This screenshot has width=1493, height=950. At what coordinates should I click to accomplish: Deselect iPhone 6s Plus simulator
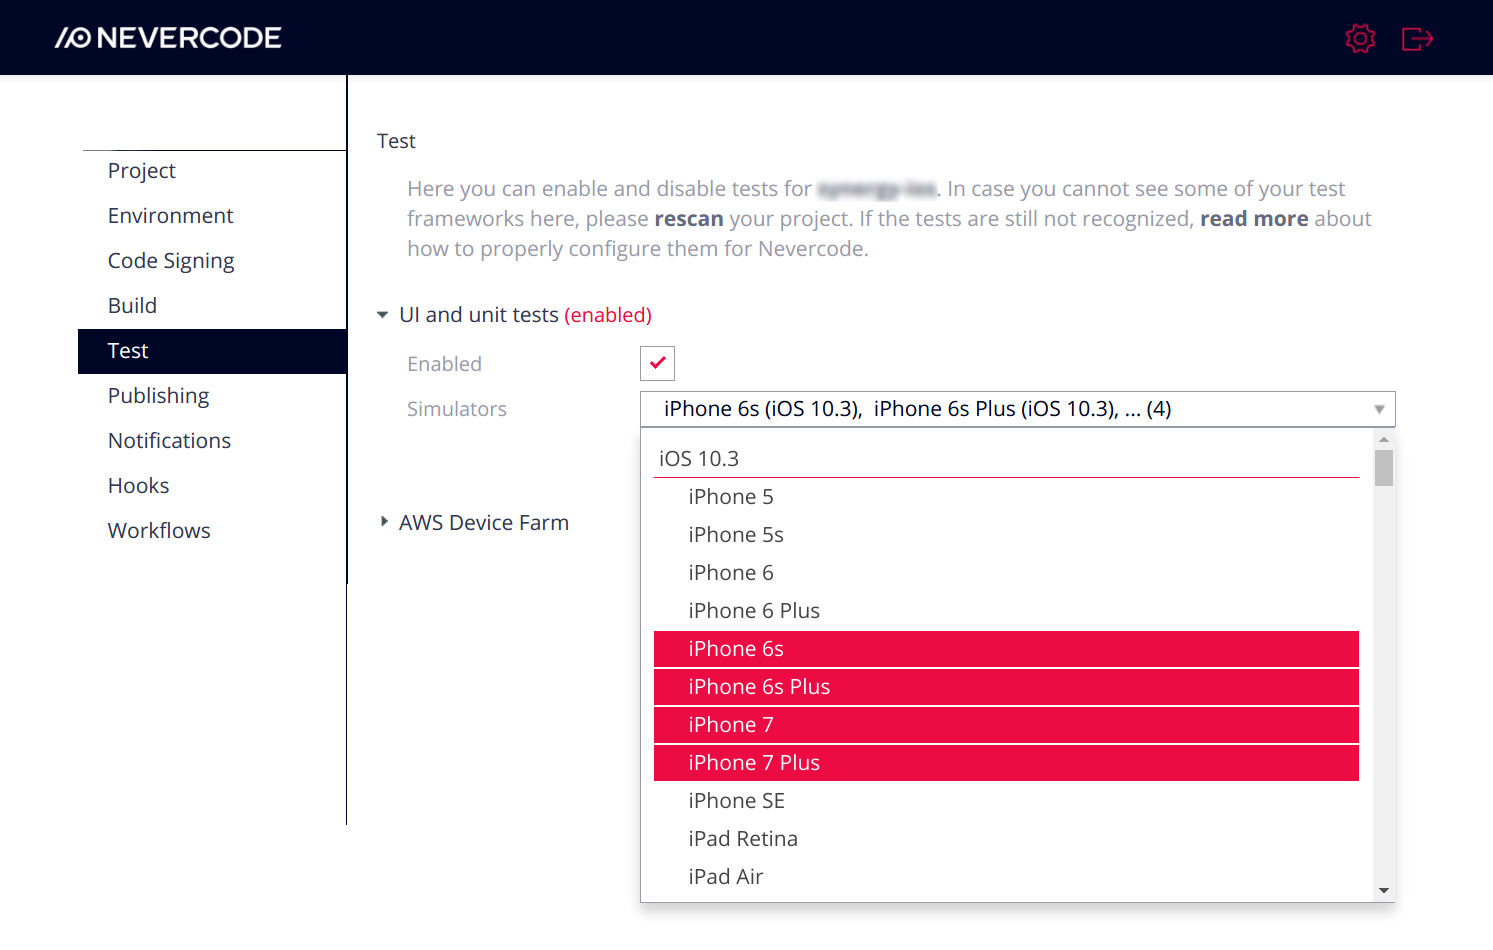(x=1006, y=687)
